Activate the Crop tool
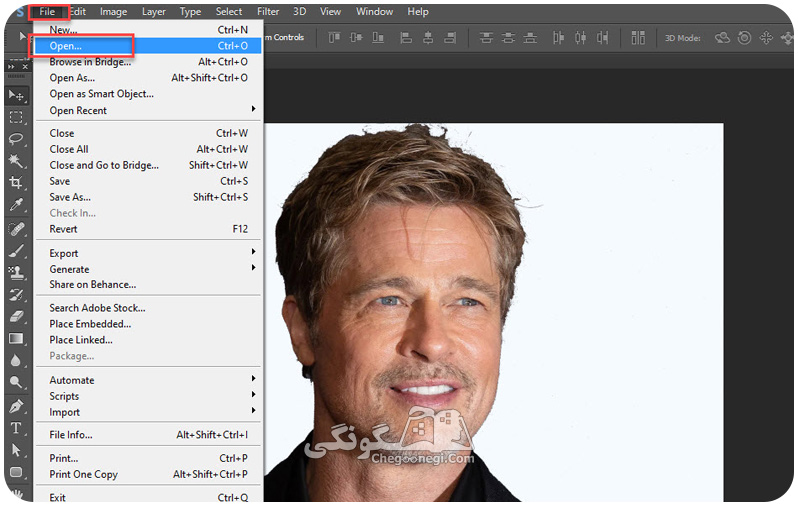This screenshot has height=508, width=798. tap(16, 182)
